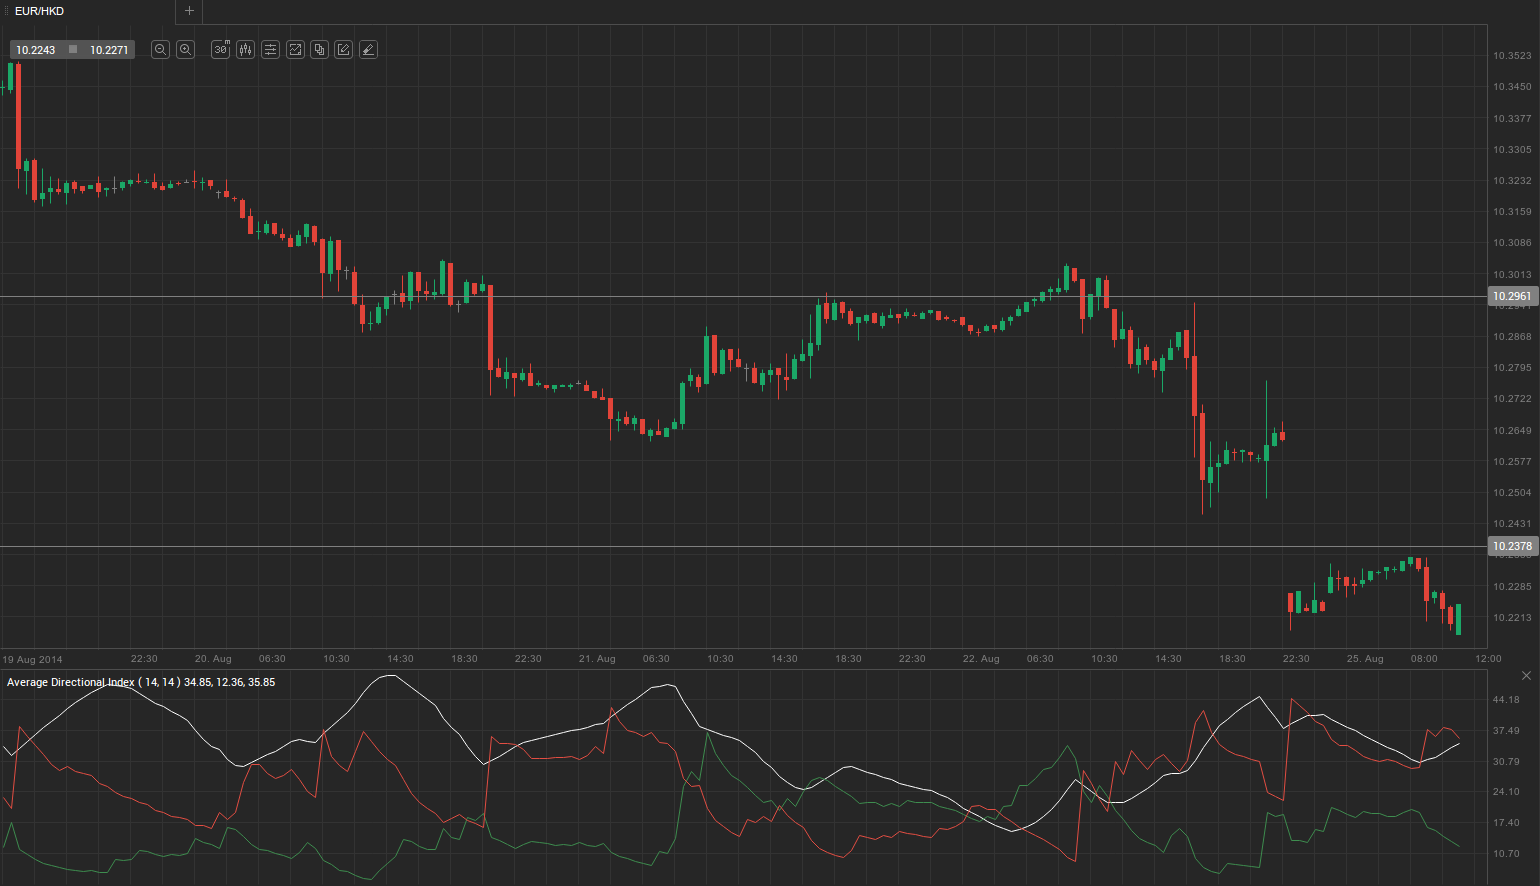Open the 30-minute timeframe selector
This screenshot has height=886, width=1540.
click(x=221, y=49)
